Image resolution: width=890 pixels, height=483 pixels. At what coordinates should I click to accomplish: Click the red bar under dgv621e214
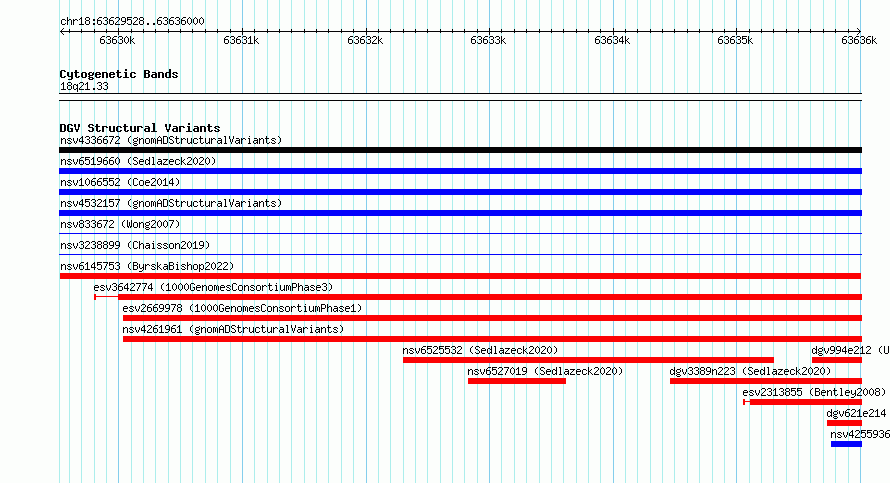[844, 423]
